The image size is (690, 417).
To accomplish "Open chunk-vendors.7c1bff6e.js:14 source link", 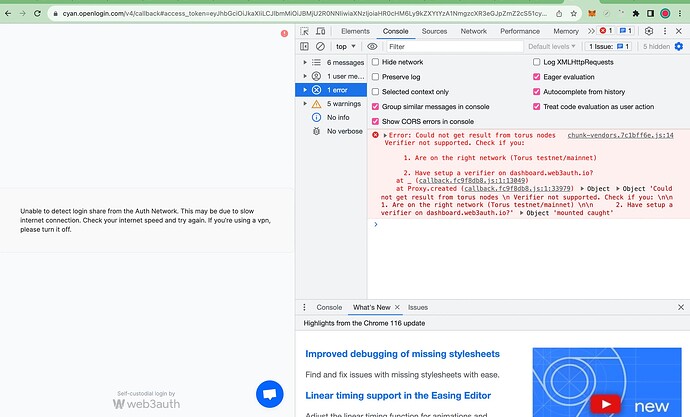I will [x=620, y=135].
